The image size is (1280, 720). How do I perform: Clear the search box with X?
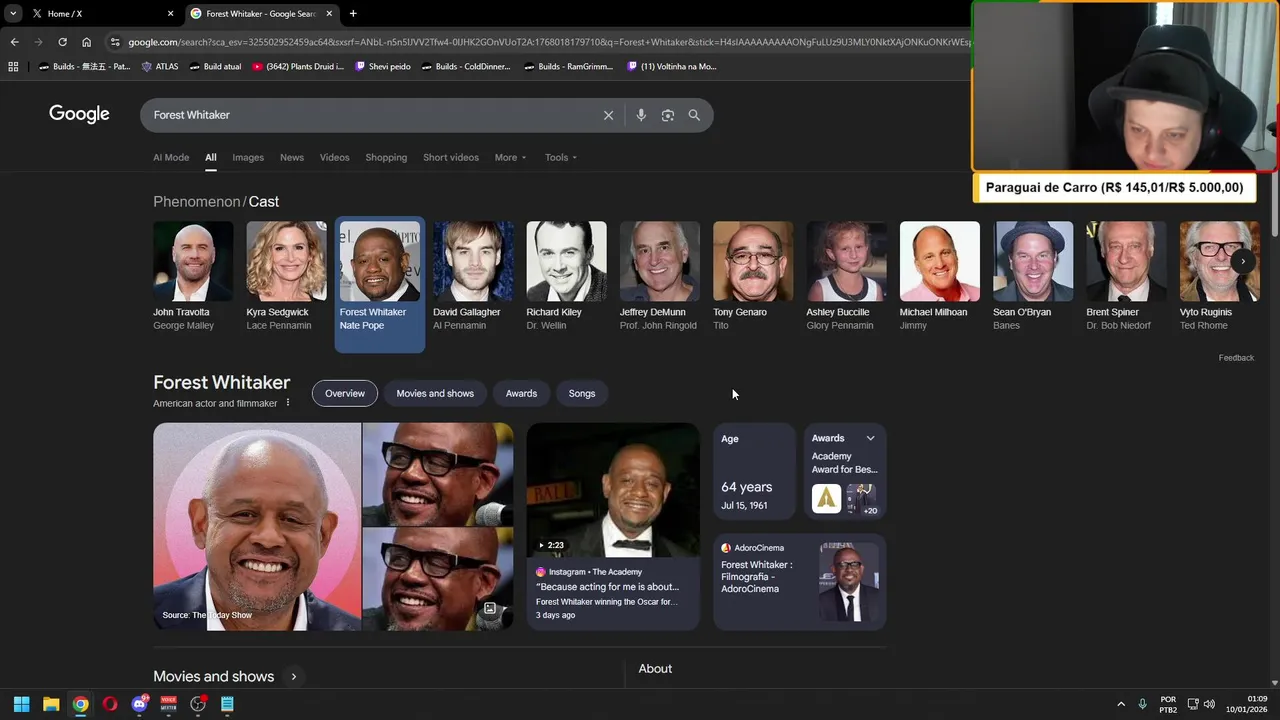point(608,115)
